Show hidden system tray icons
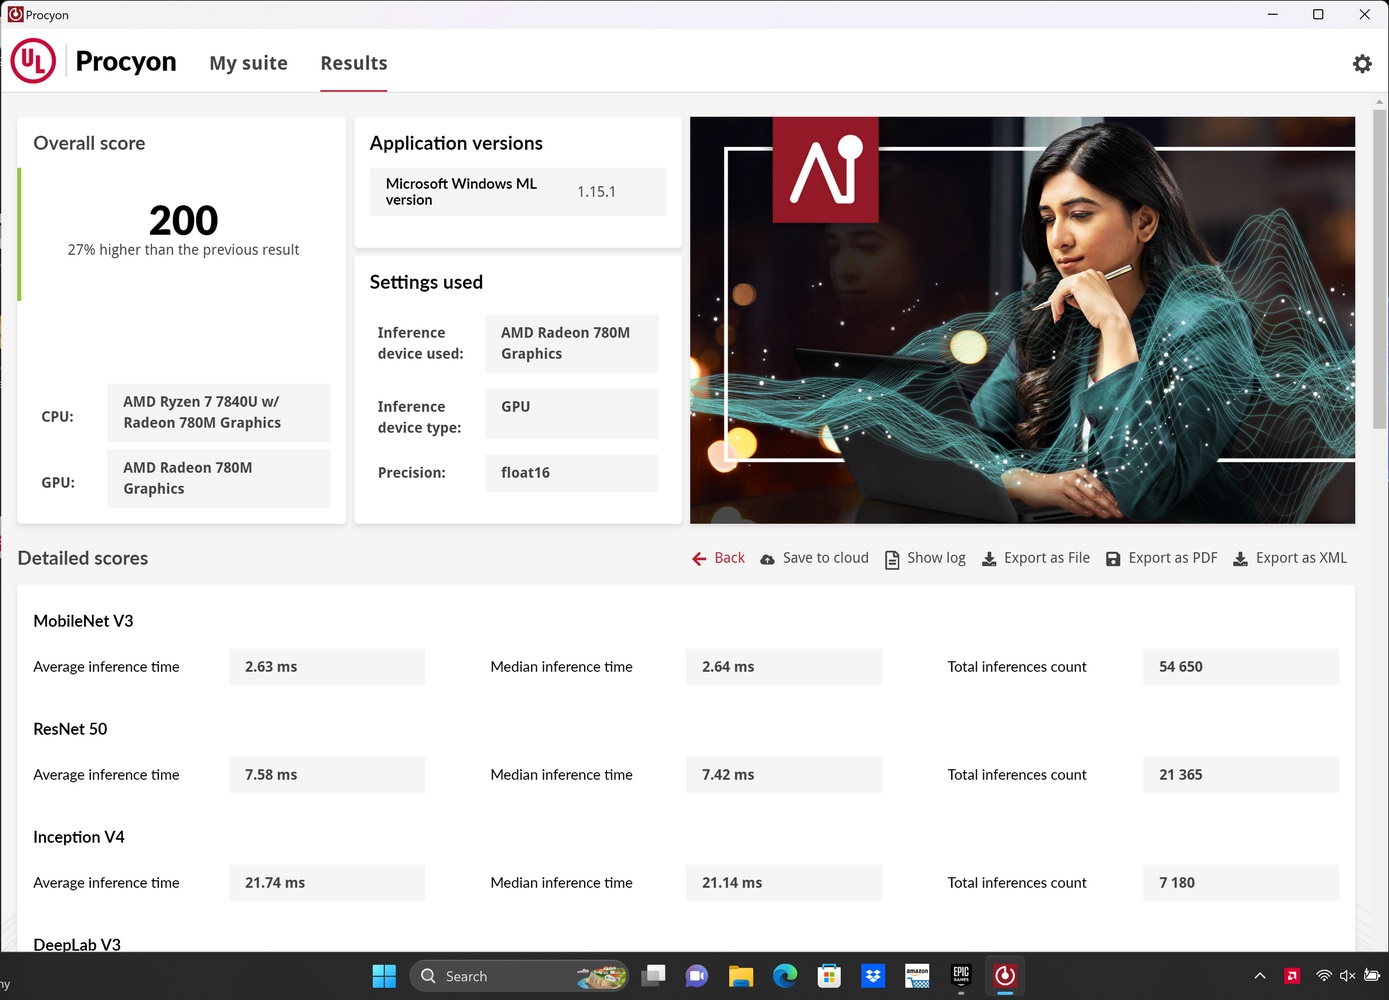Image resolution: width=1389 pixels, height=1000 pixels. tap(1260, 976)
